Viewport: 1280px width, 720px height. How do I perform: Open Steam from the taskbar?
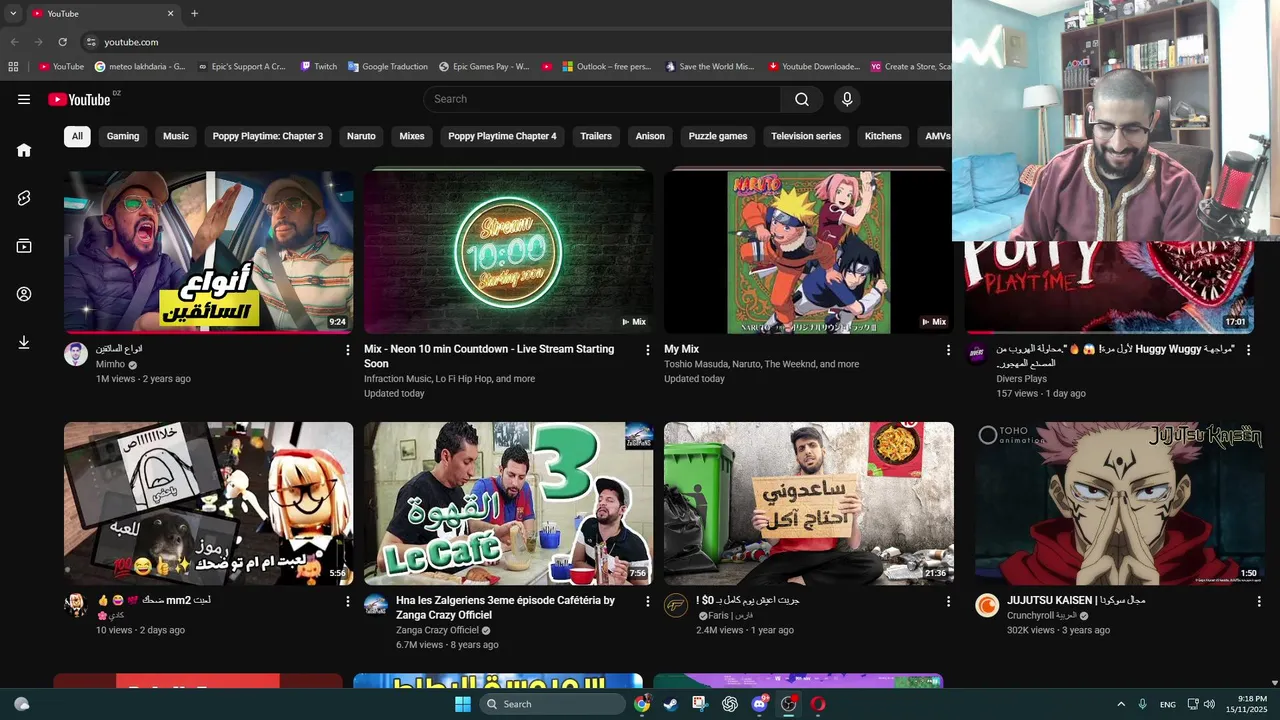pyautogui.click(x=671, y=704)
